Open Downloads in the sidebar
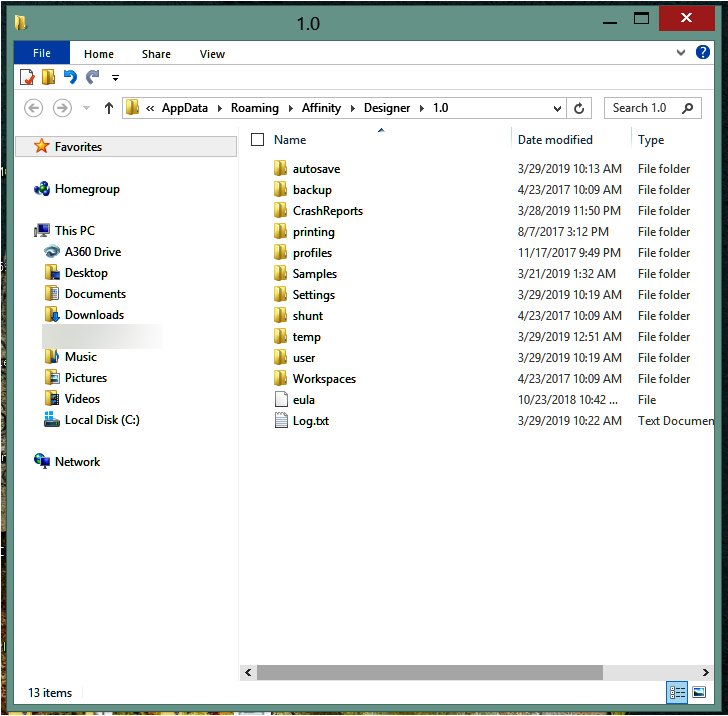The image size is (728, 716). pyautogui.click(x=94, y=315)
